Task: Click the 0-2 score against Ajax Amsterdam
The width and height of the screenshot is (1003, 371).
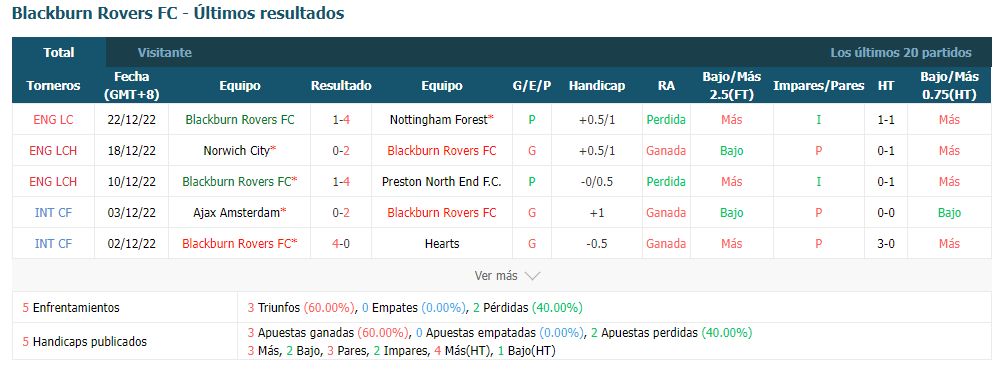Action: point(341,212)
